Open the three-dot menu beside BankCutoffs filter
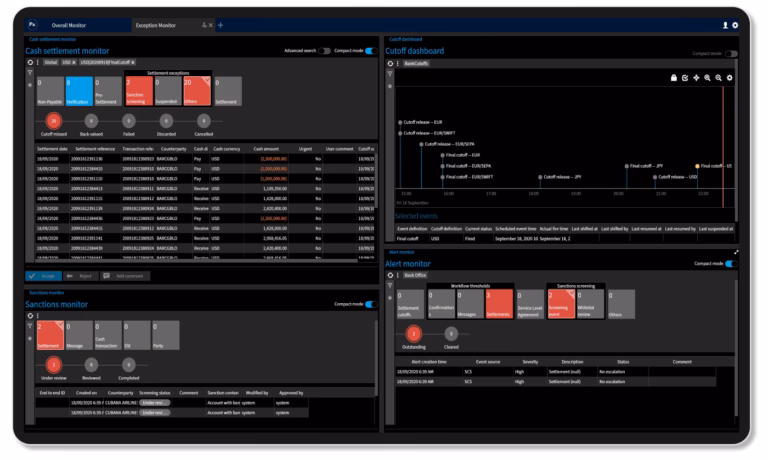Image resolution: width=768 pixels, height=460 pixels. point(398,63)
